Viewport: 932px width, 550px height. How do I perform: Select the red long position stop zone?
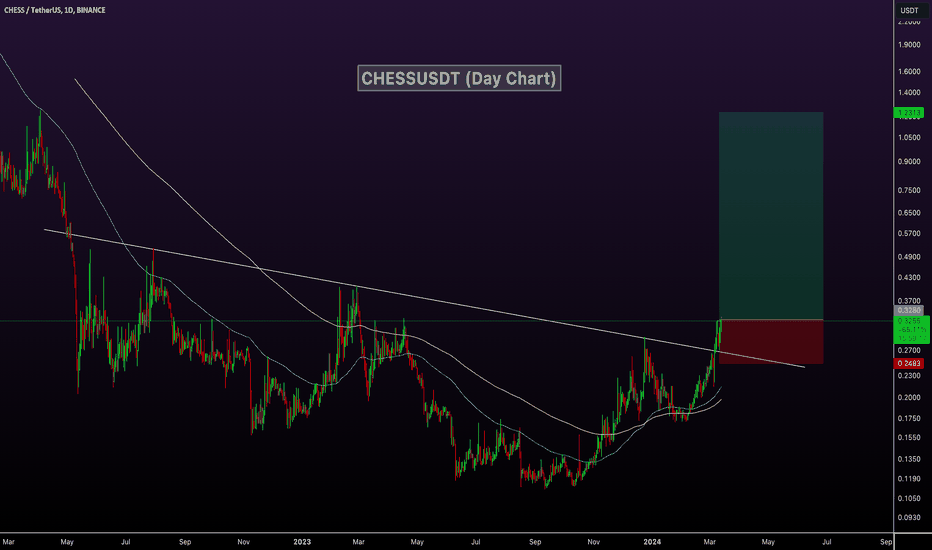[771, 342]
